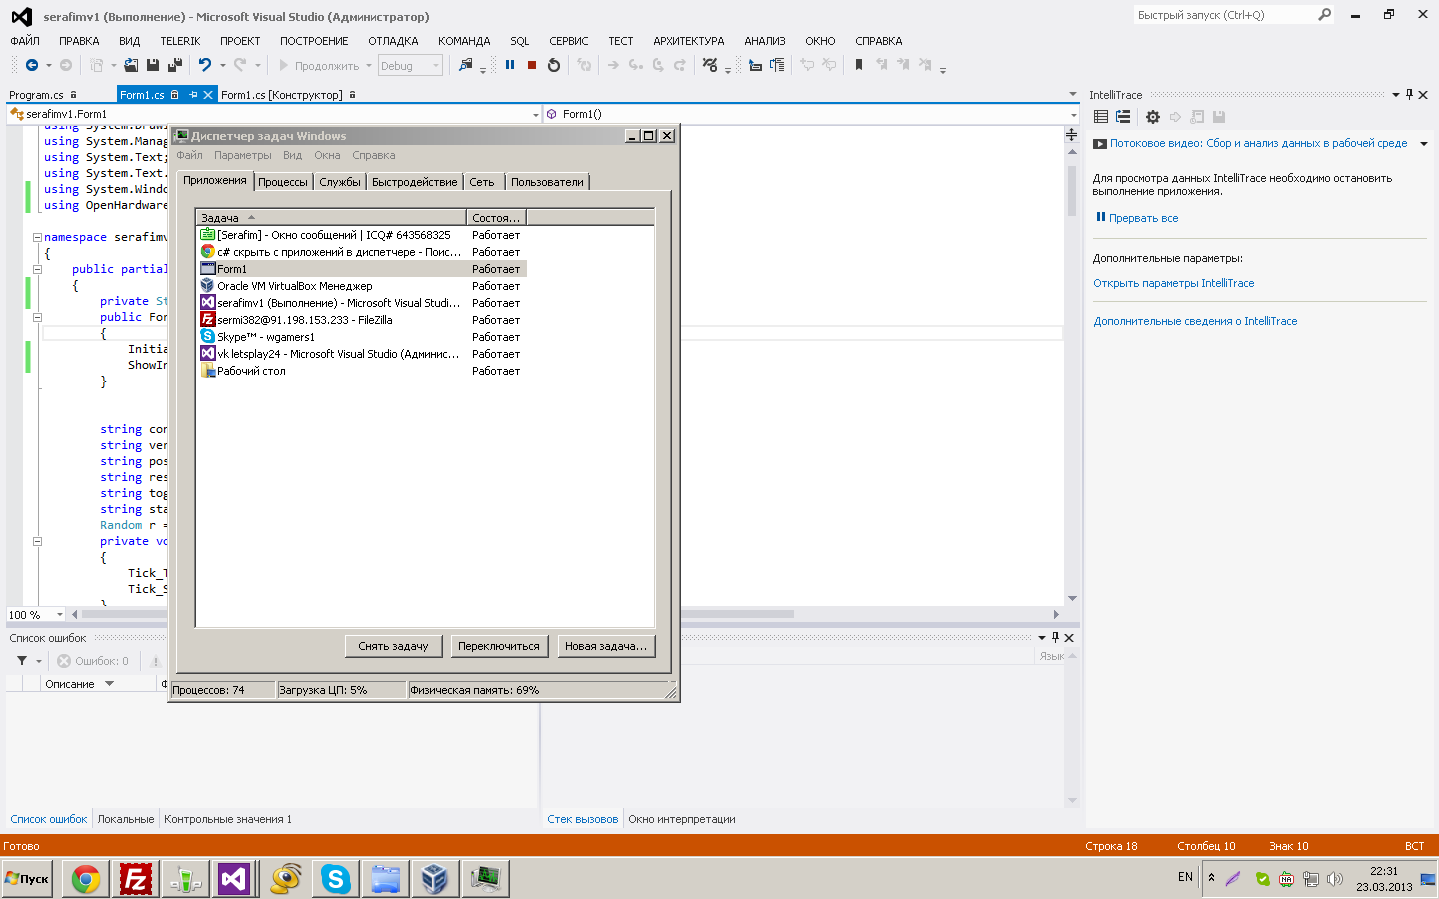Switch to the Быстродействие tab
1439x899 pixels.
(x=414, y=182)
